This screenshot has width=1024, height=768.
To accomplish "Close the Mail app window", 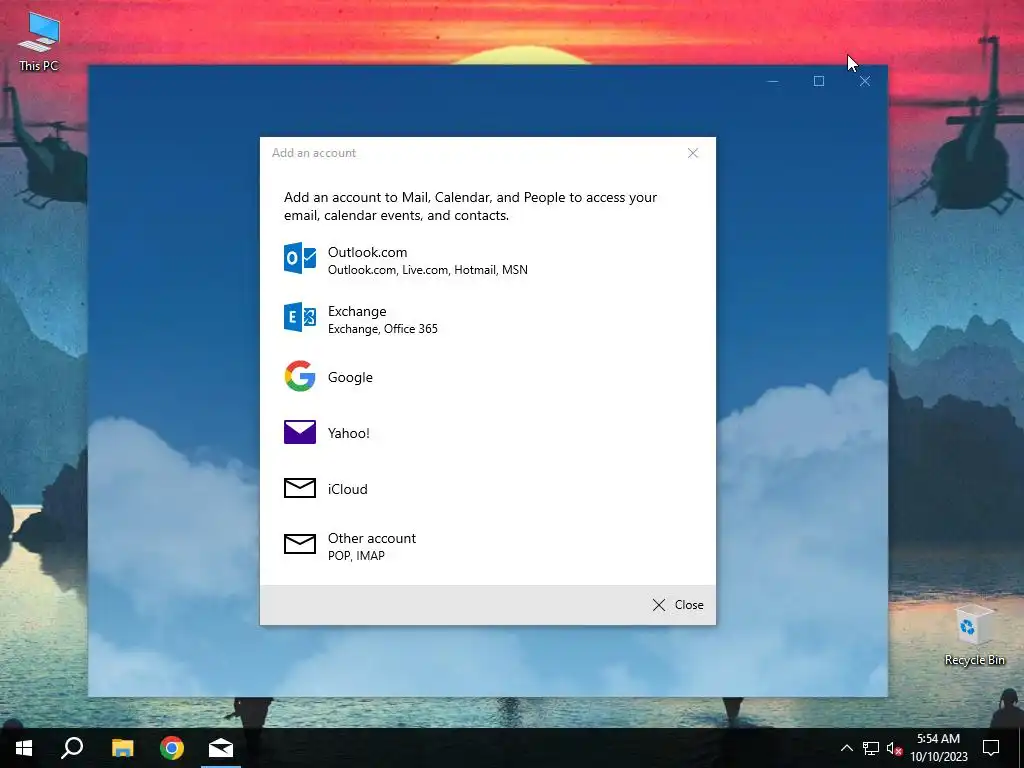I will pos(865,81).
